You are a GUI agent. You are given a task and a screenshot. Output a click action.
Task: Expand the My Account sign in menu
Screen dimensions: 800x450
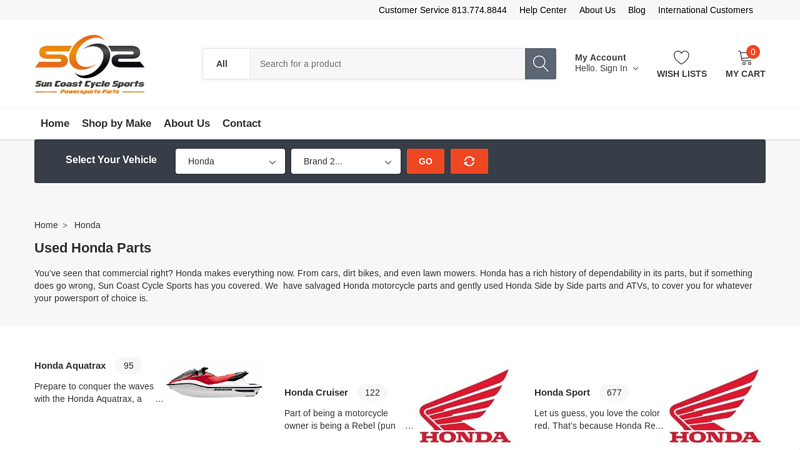coord(606,68)
